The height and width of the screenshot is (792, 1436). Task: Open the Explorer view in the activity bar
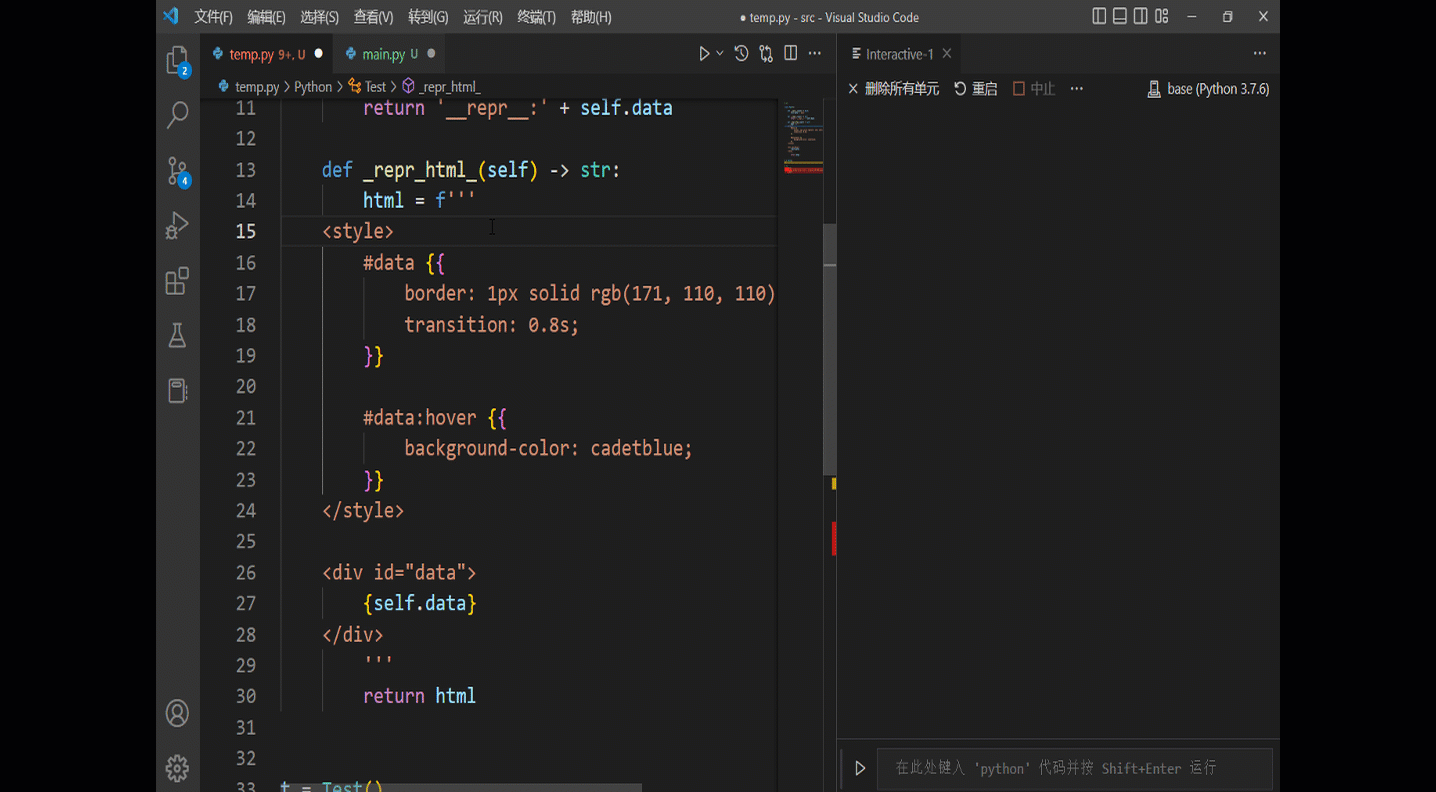click(x=177, y=60)
